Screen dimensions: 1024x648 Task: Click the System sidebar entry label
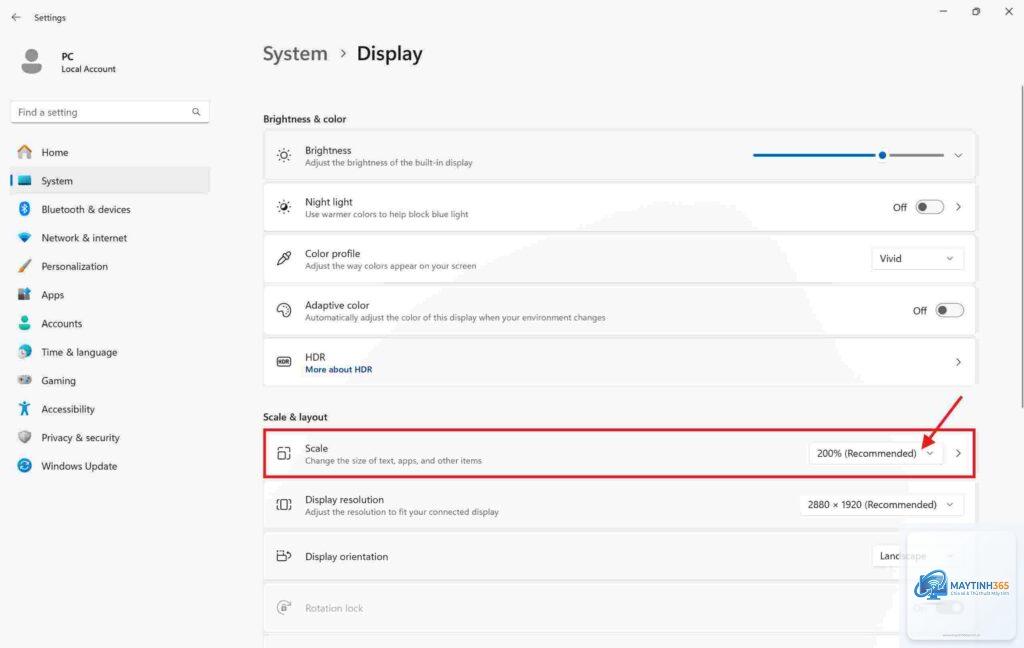pyautogui.click(x=57, y=181)
